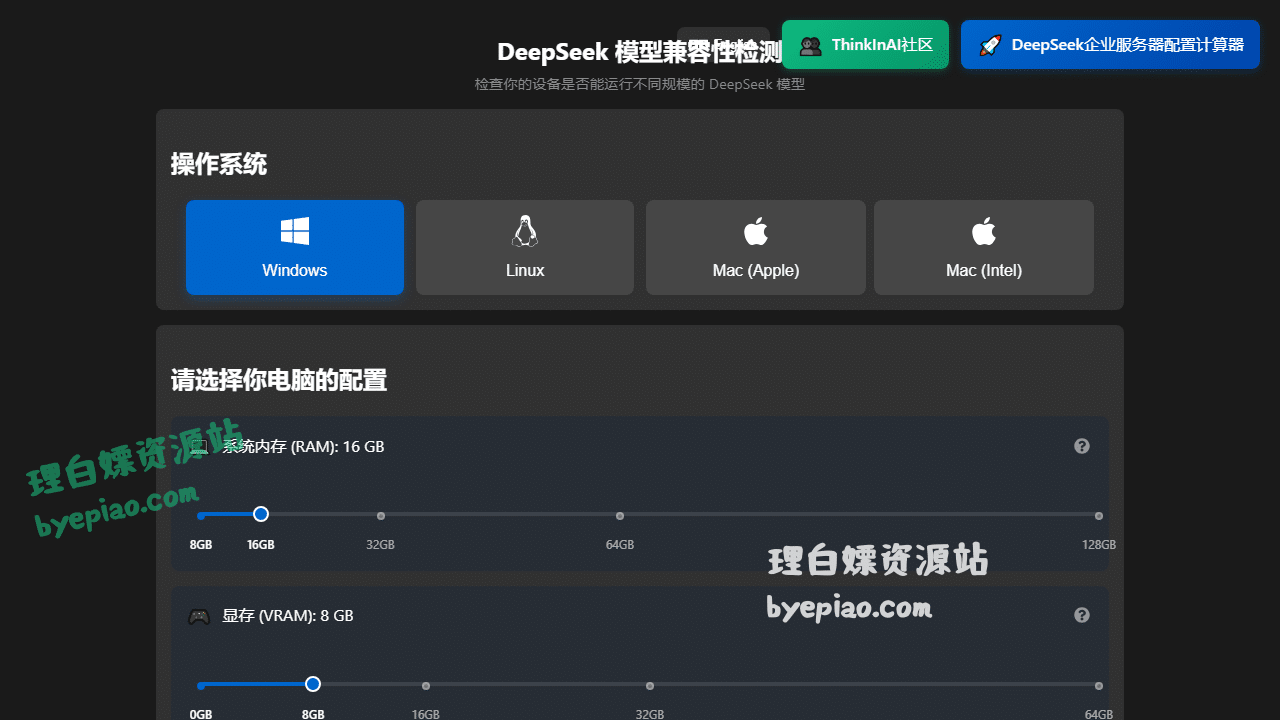Click the Apple logo on Mac (Apple)
1280x720 pixels.
(756, 231)
